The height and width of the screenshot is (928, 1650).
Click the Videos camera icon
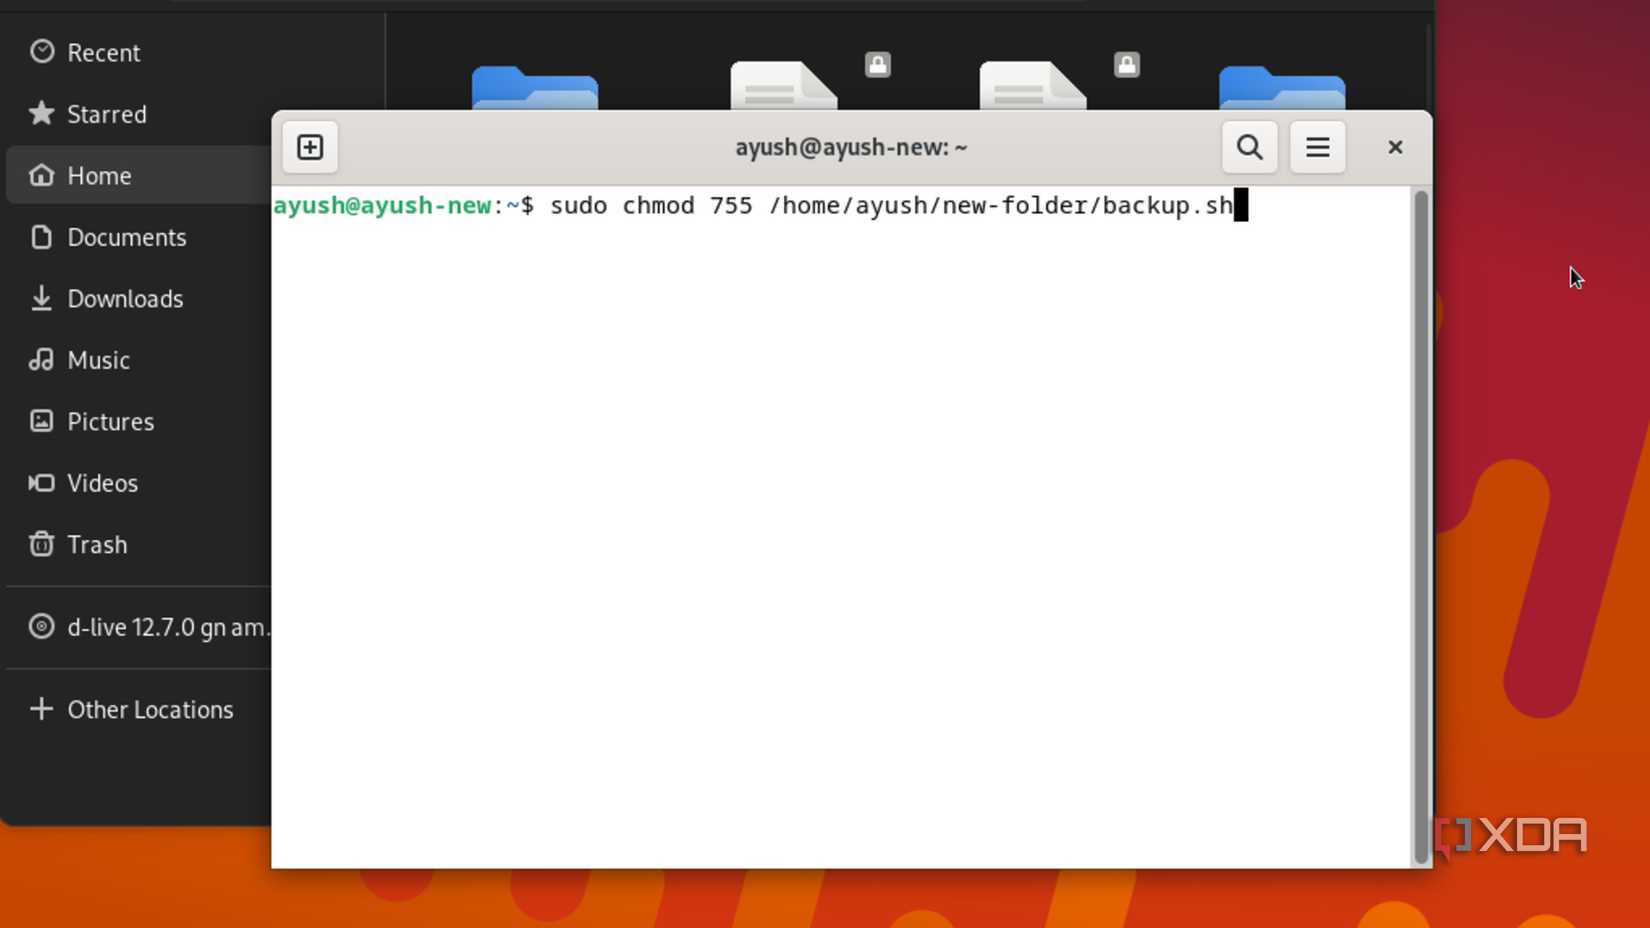pyautogui.click(x=41, y=483)
